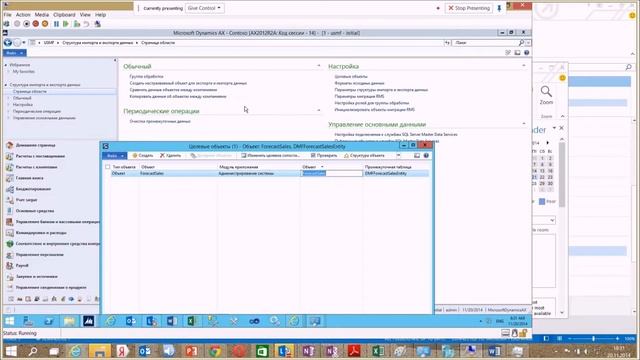The height and width of the screenshot is (360, 640).
Task: Send Ctrl+Alt+Del via VM toolbar icon
Action: tap(7, 24)
